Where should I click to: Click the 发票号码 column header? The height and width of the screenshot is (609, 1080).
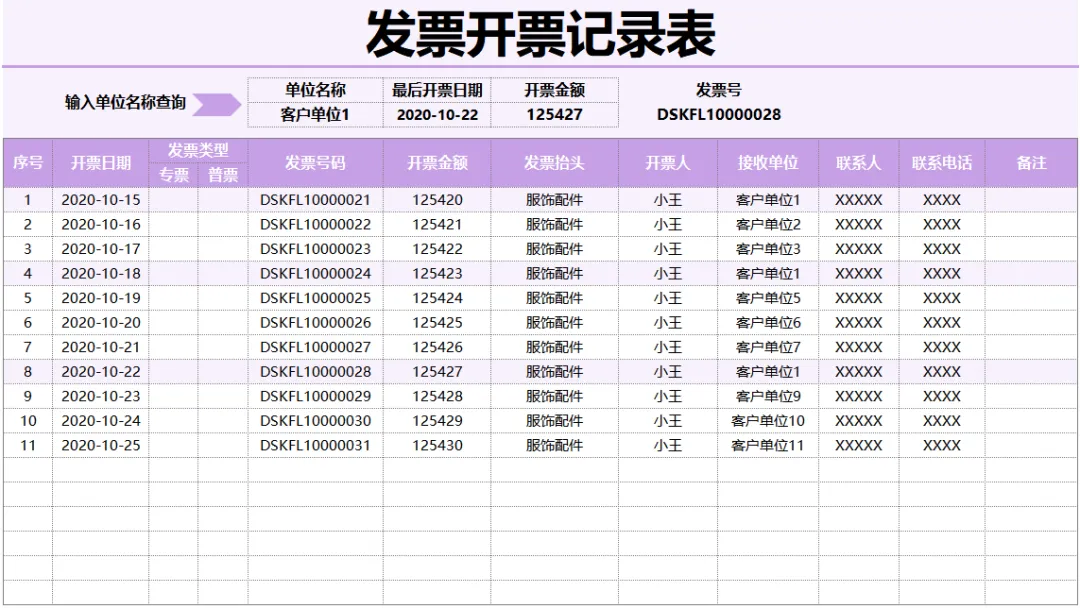(315, 163)
